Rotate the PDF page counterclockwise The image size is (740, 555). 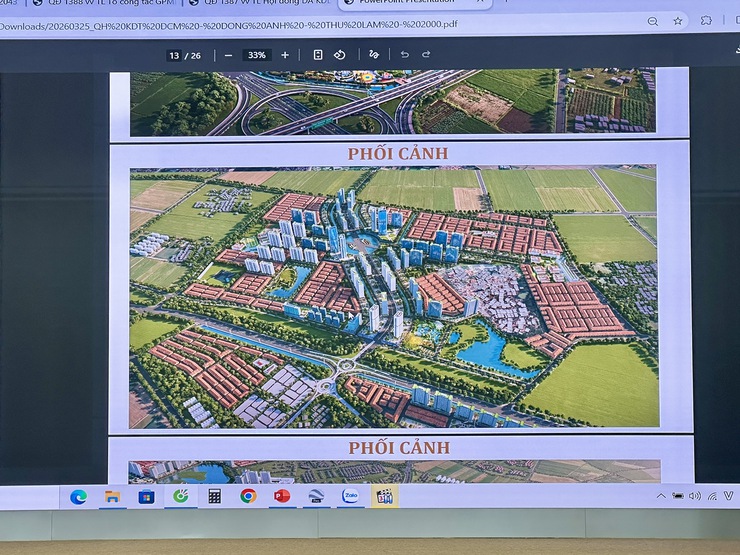click(x=340, y=55)
